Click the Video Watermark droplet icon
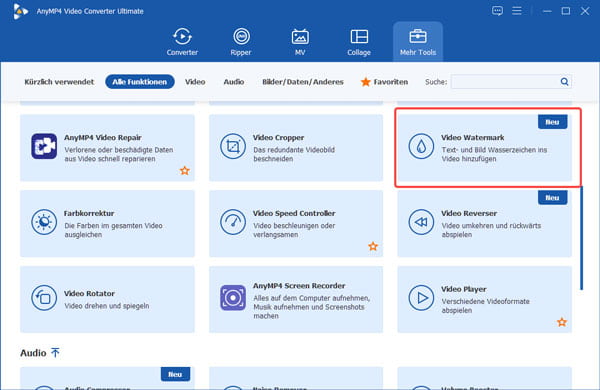Screen dimensions: 600x390 421,146
